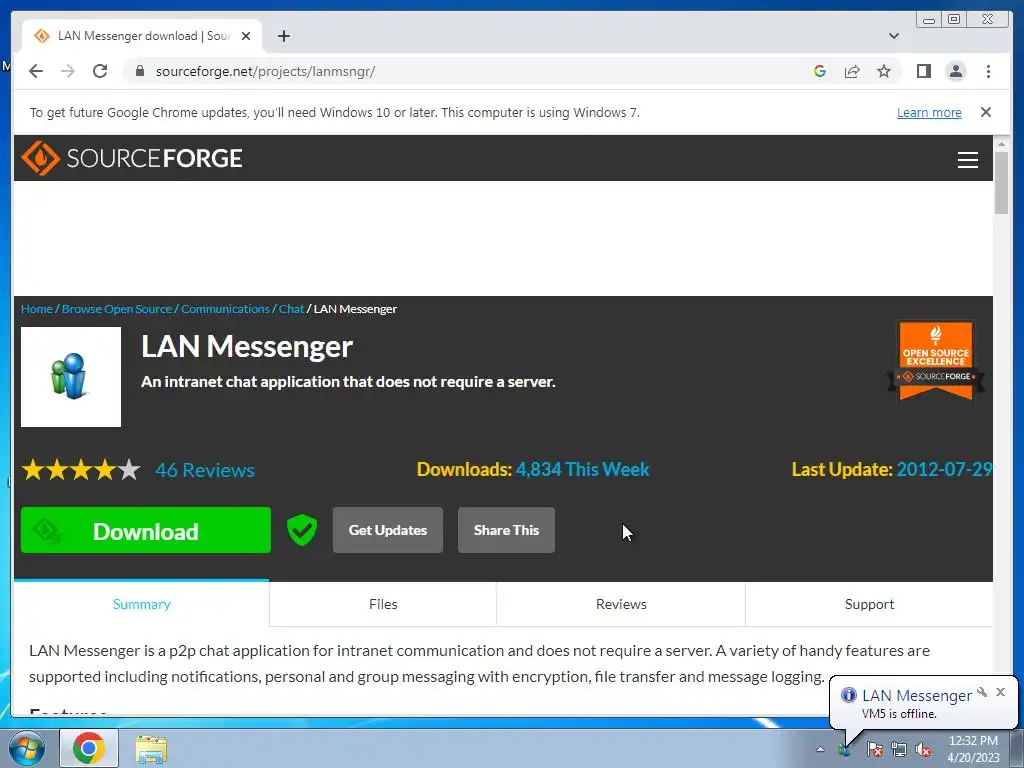Click the 2012-07-29 last update date

pos(944,470)
